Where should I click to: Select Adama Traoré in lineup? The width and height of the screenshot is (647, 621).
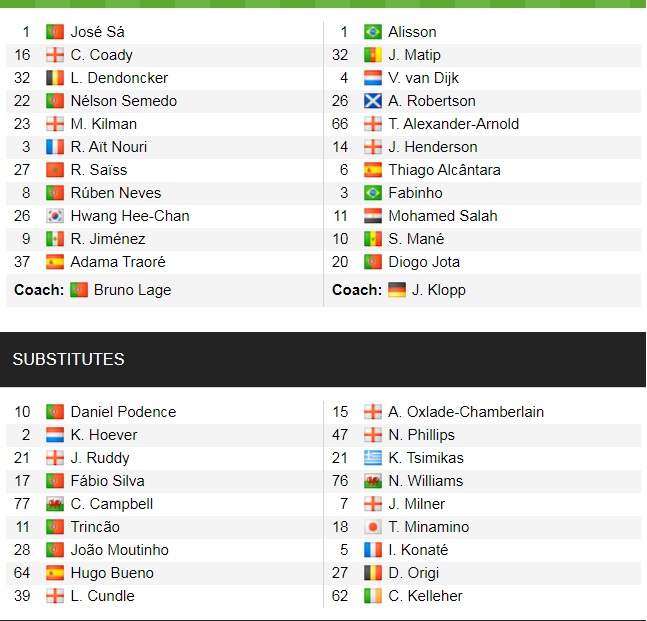[118, 262]
